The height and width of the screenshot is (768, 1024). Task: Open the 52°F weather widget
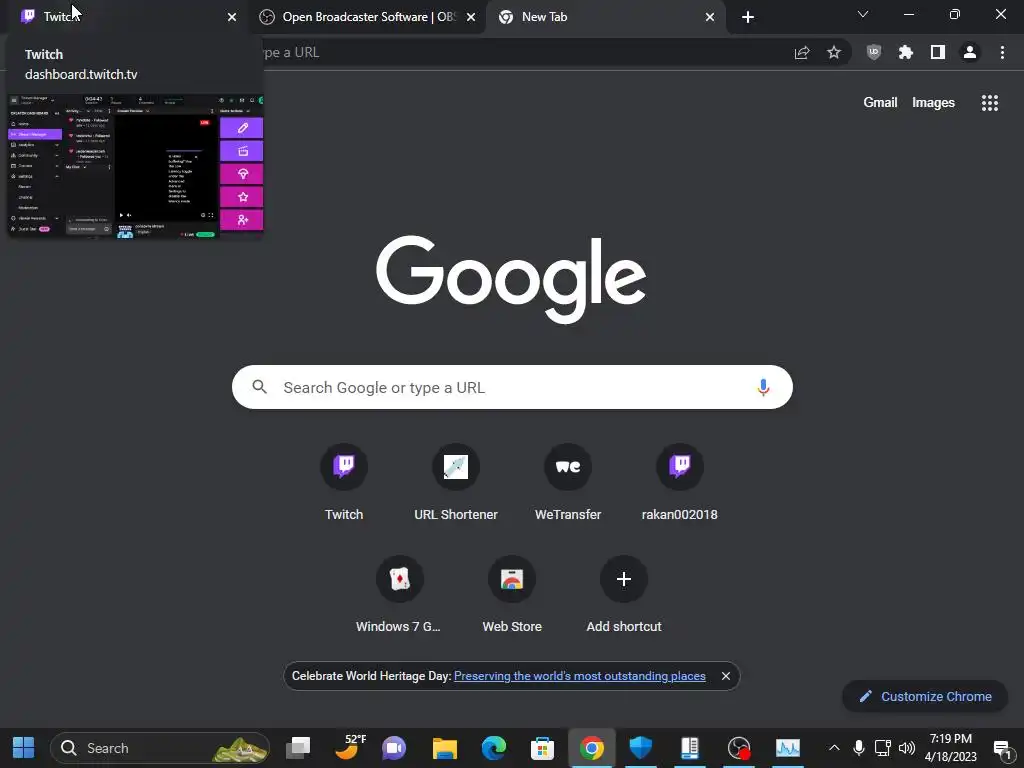point(349,748)
